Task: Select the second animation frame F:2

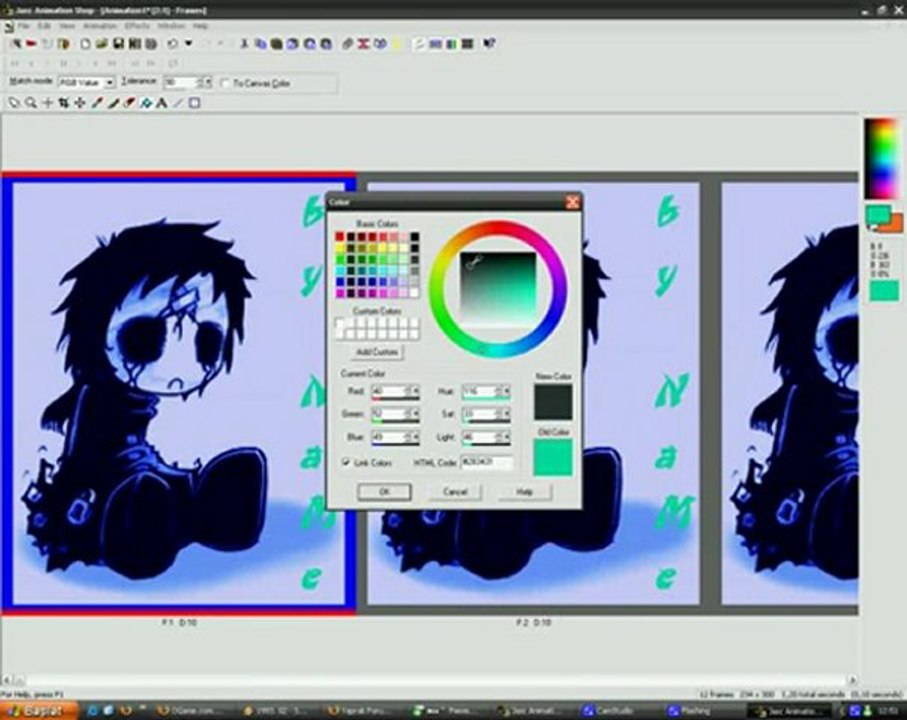Action: [x=533, y=393]
